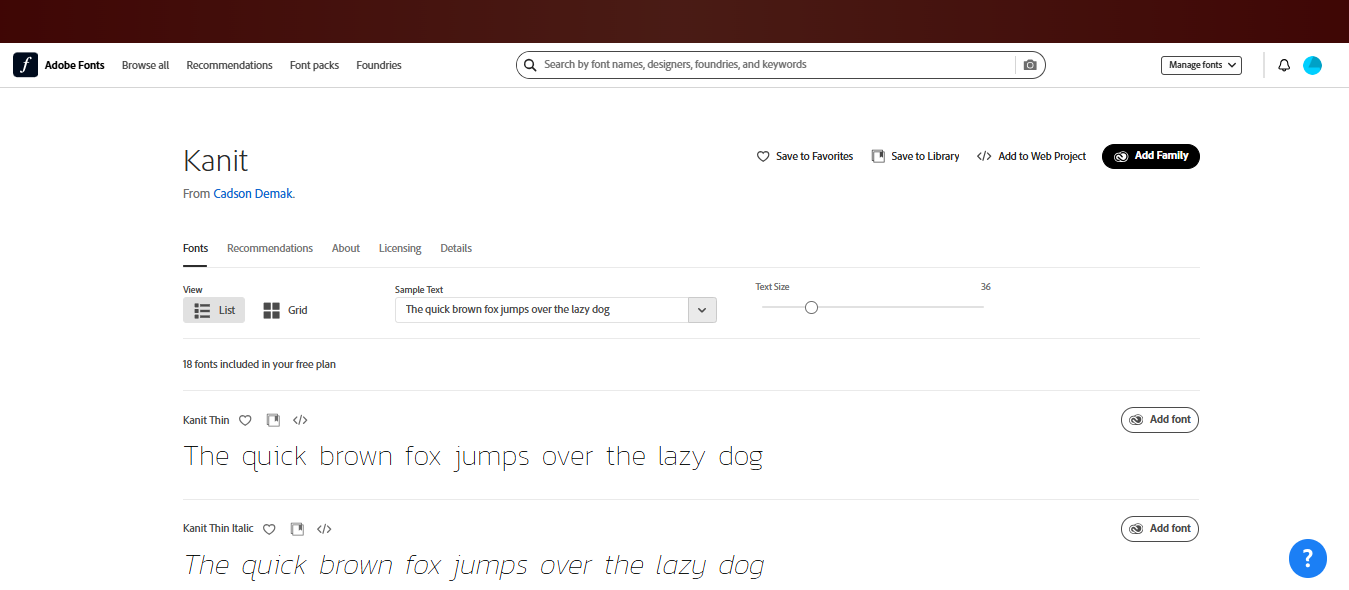Click the font search input field

click(778, 65)
